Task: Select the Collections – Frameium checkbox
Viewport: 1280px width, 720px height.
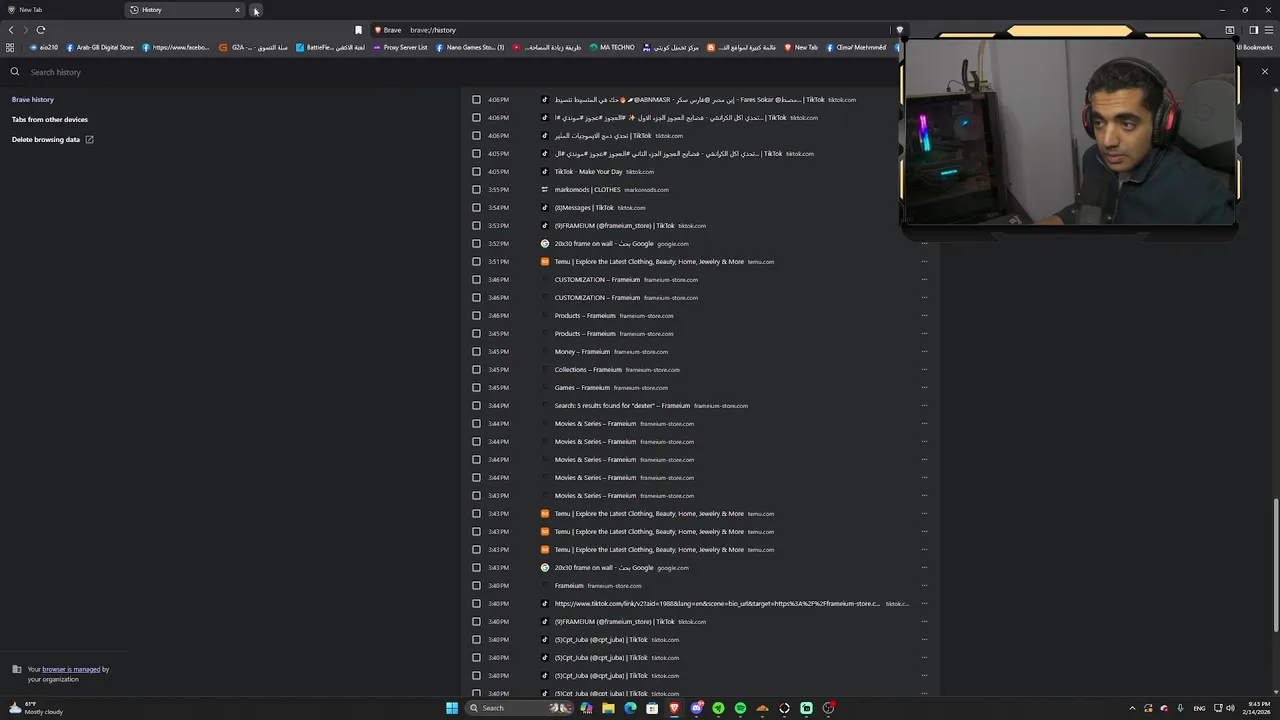Action: pyautogui.click(x=476, y=370)
